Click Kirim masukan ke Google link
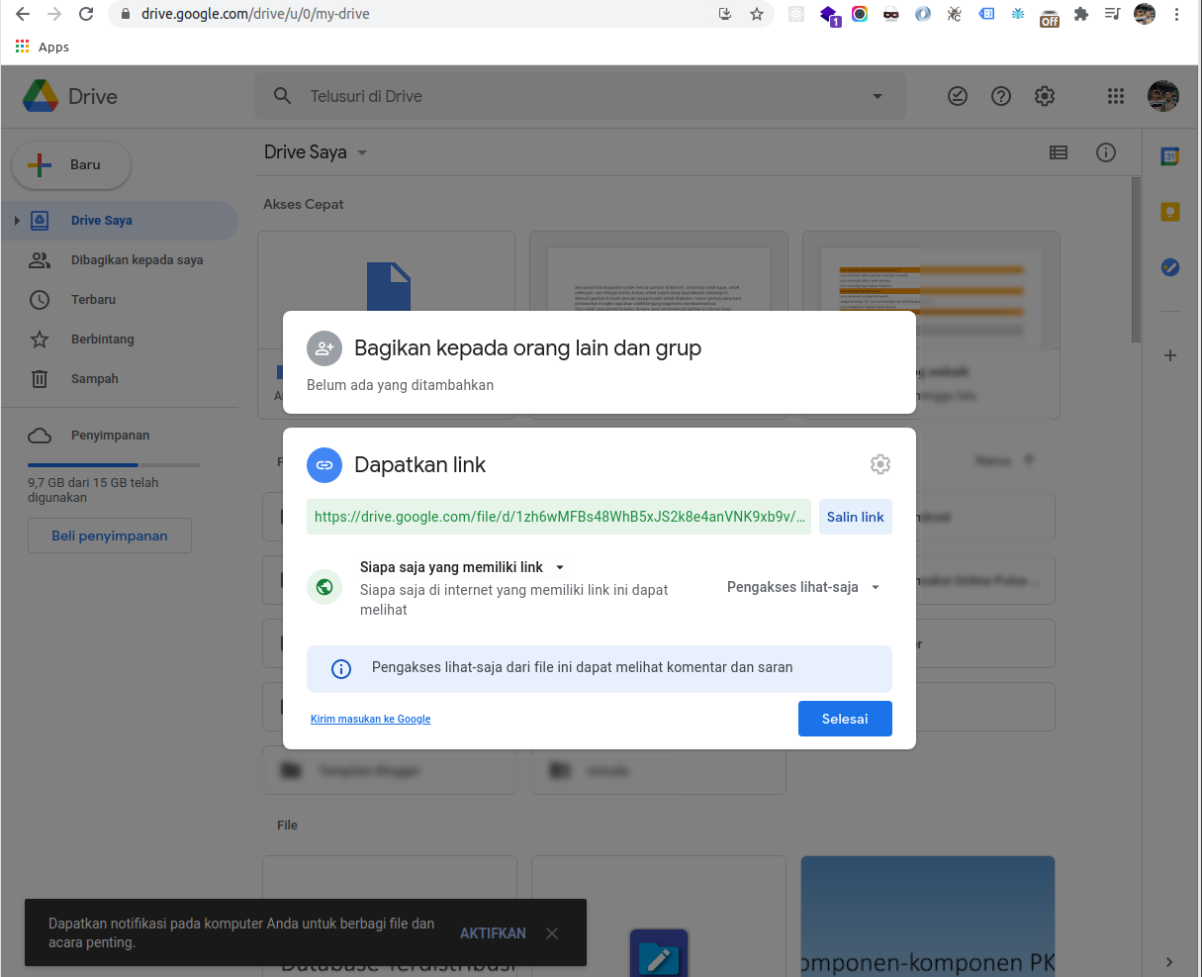1202x977 pixels. (x=370, y=719)
